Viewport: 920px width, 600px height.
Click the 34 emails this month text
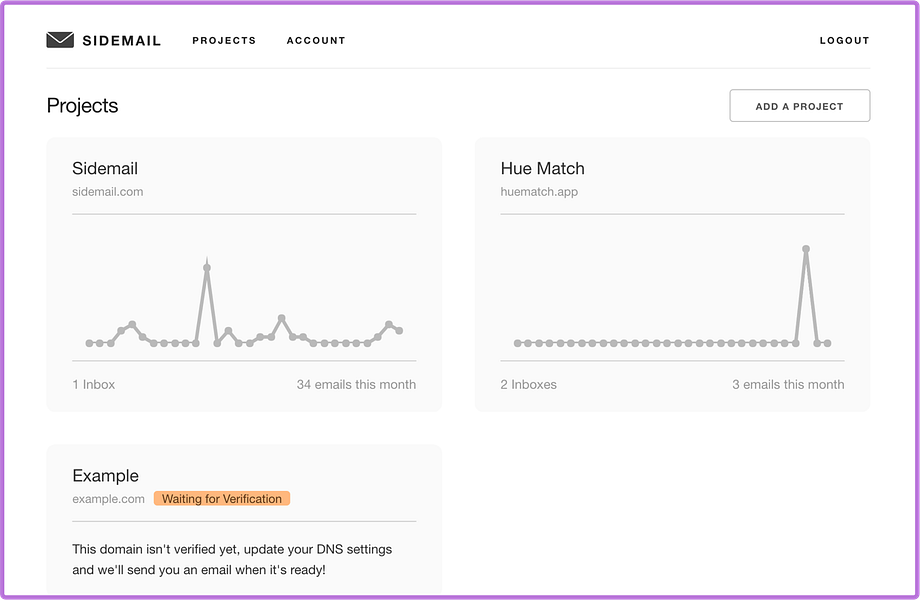click(x=356, y=384)
